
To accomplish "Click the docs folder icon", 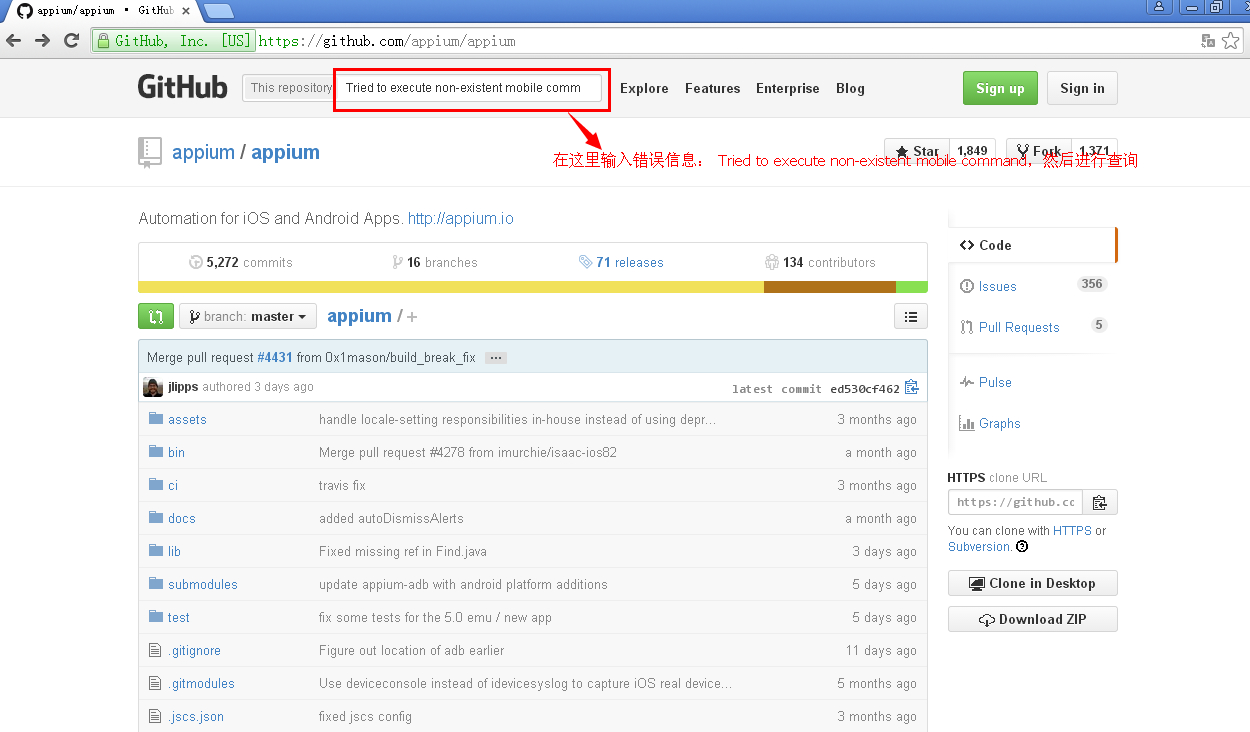I will pos(155,518).
